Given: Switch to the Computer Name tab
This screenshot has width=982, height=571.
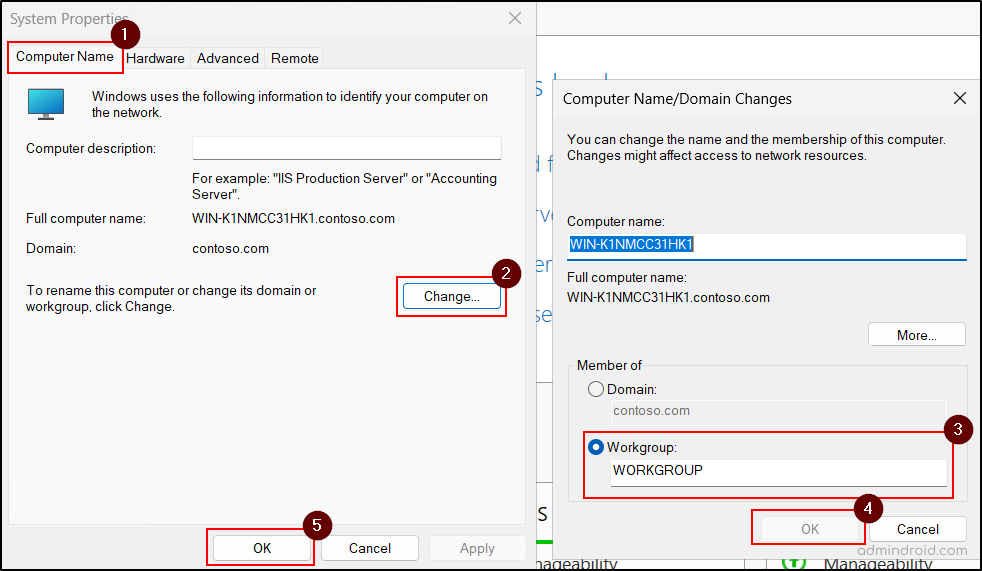Looking at the screenshot, I should [65, 57].
